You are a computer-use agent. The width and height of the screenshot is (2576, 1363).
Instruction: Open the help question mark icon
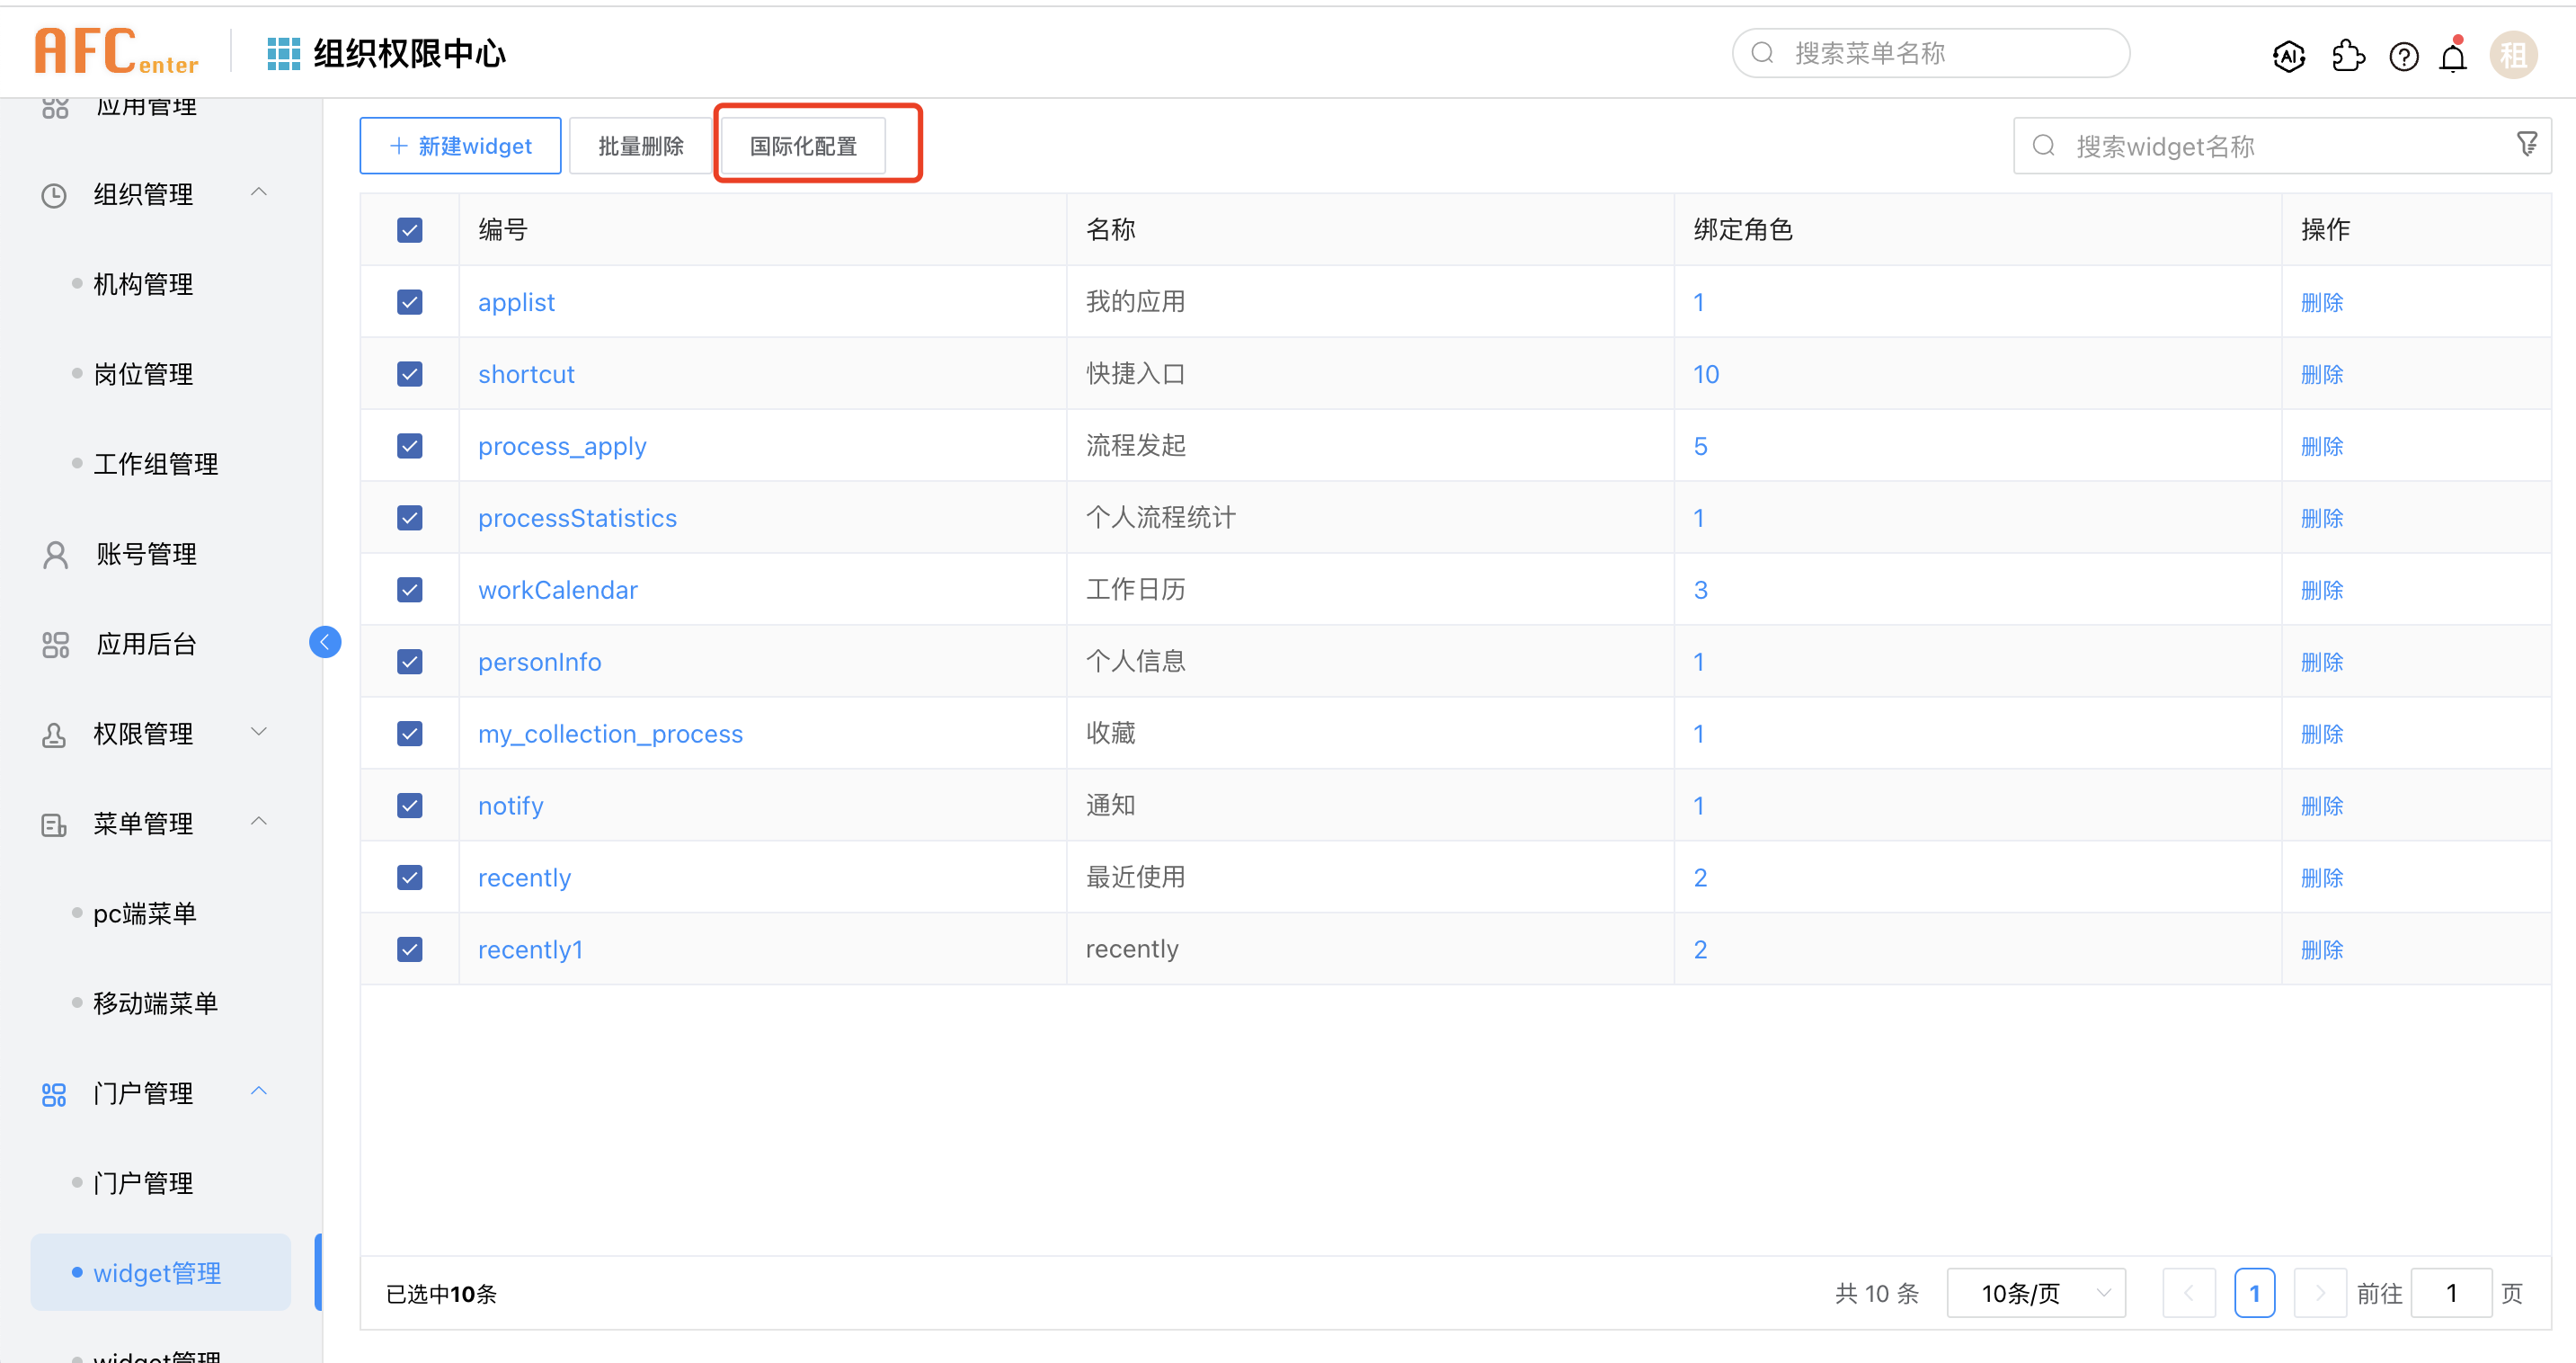2403,57
